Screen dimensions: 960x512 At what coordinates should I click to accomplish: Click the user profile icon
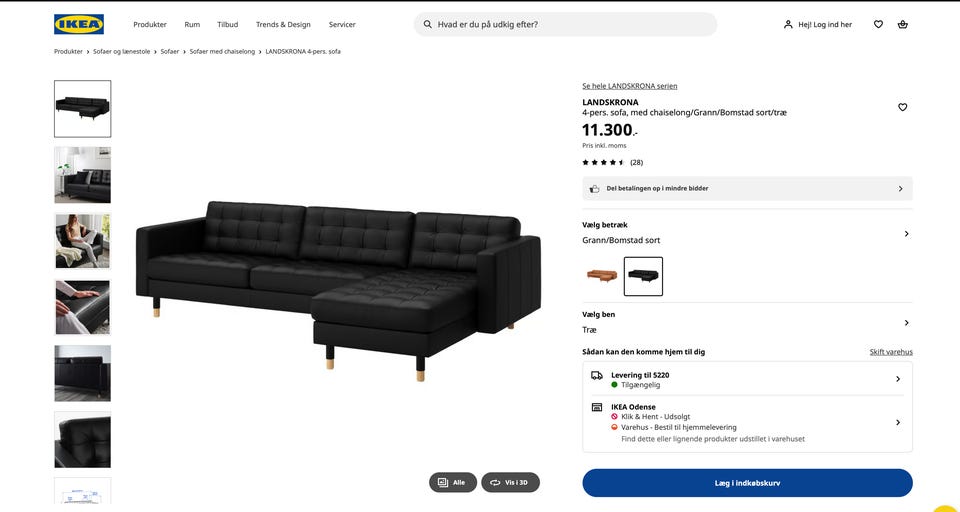[x=788, y=24]
